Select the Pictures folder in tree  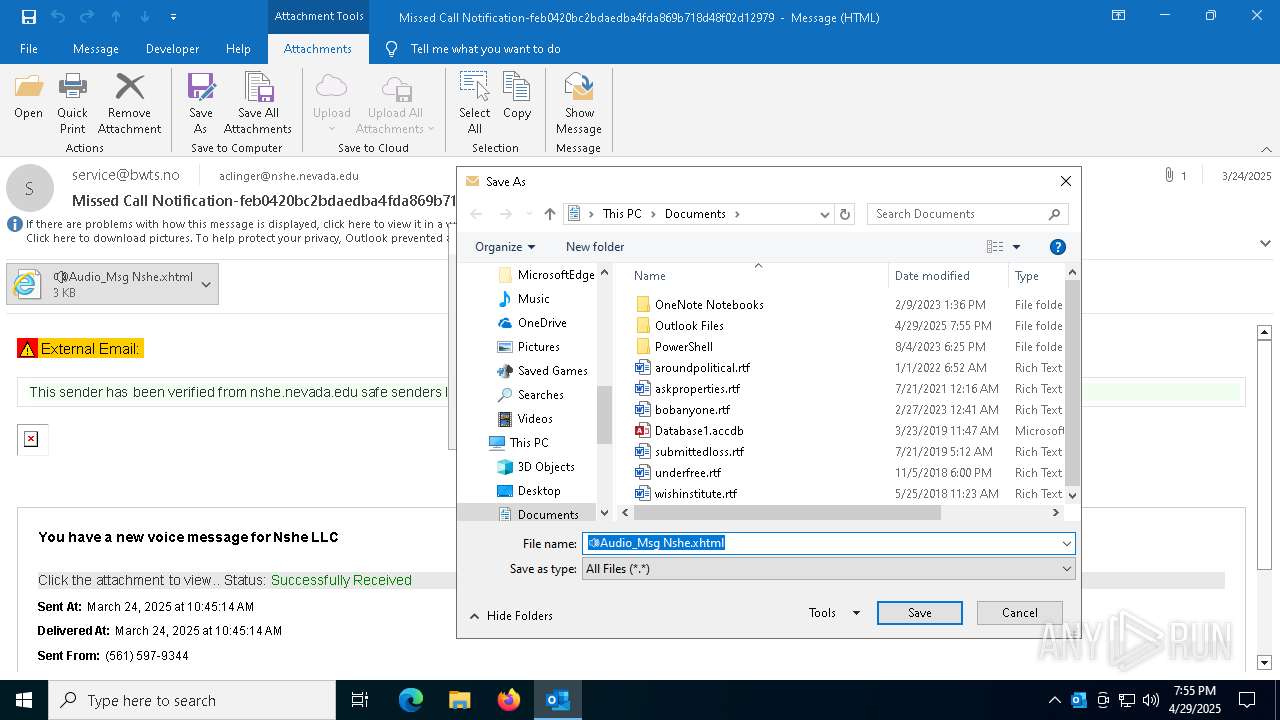[x=539, y=347]
